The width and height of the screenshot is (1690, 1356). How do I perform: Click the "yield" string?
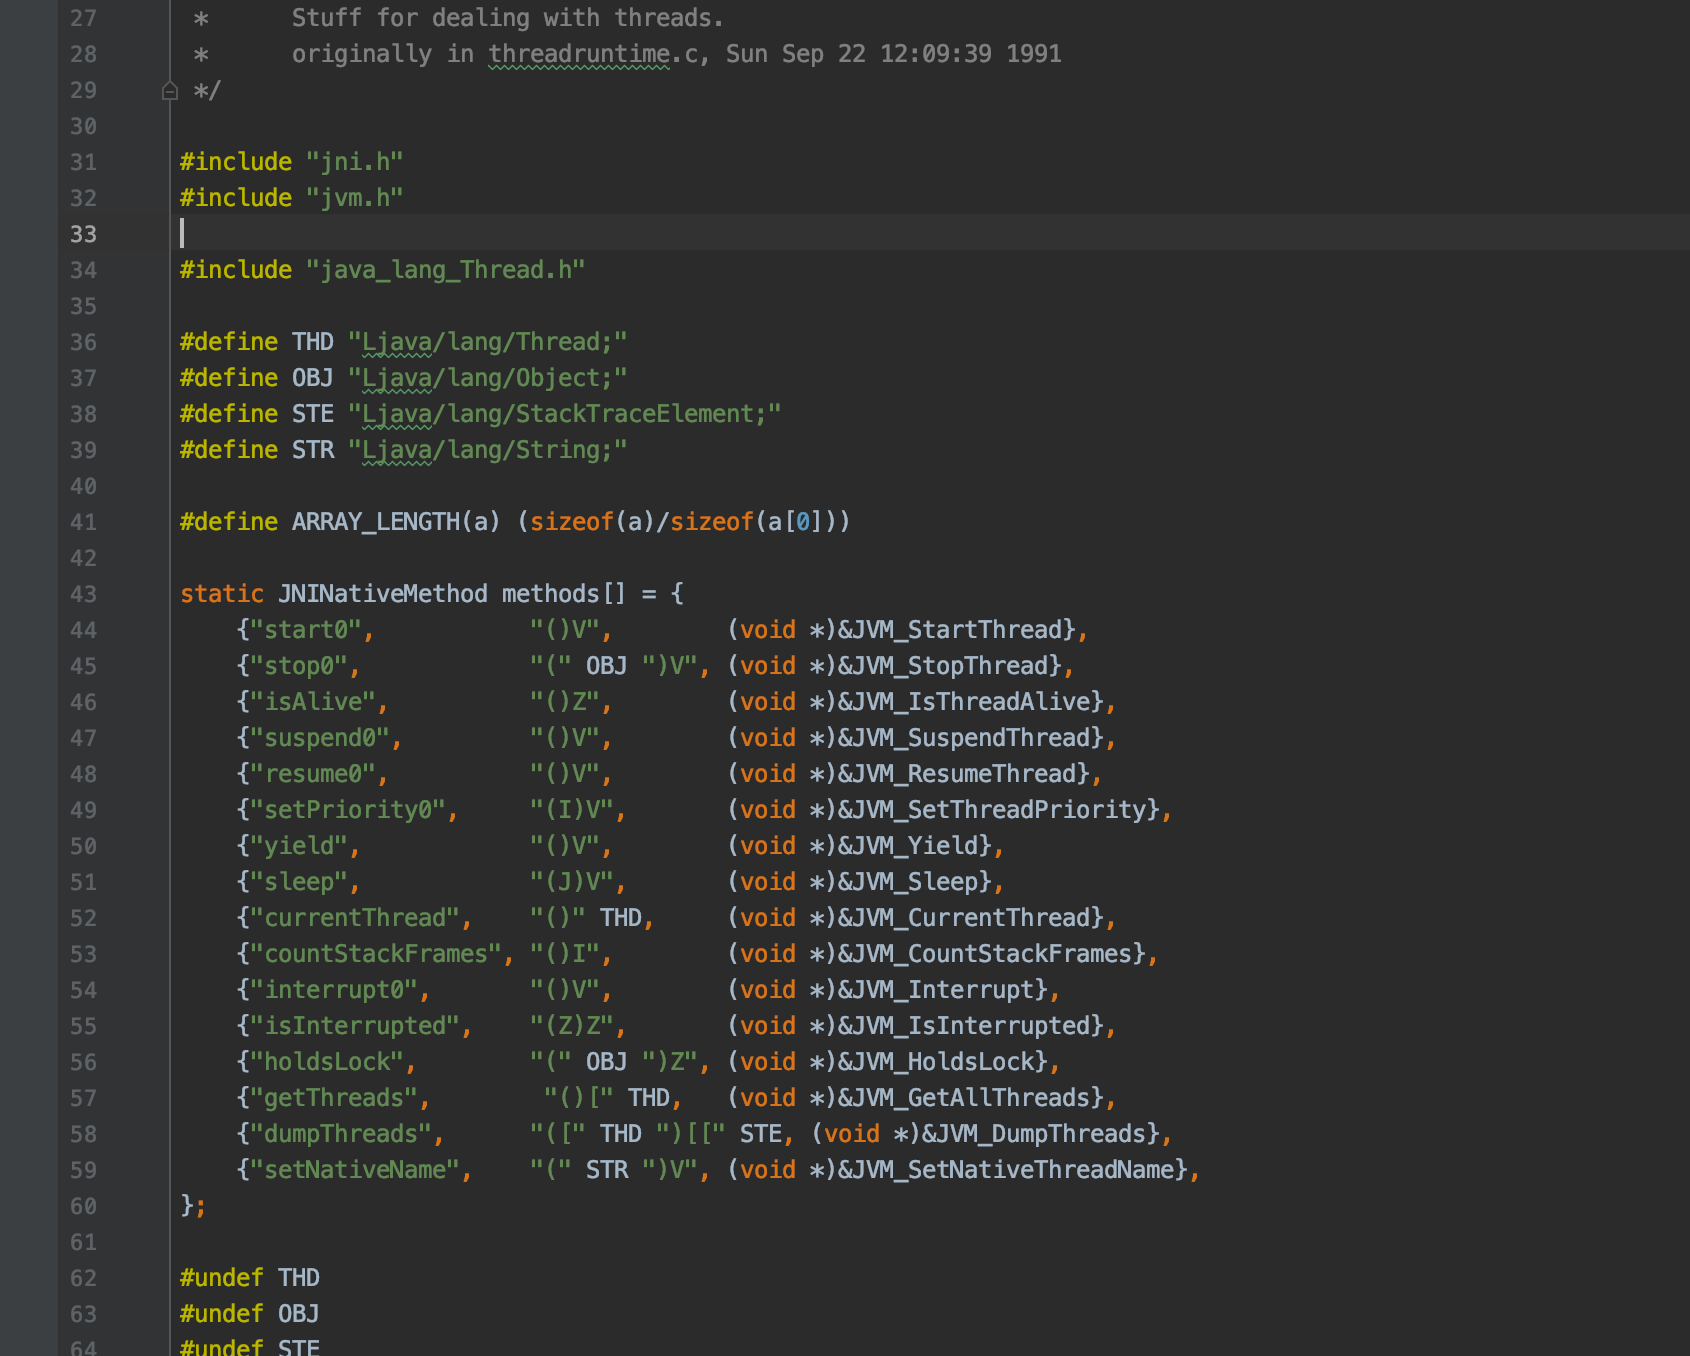click(299, 846)
